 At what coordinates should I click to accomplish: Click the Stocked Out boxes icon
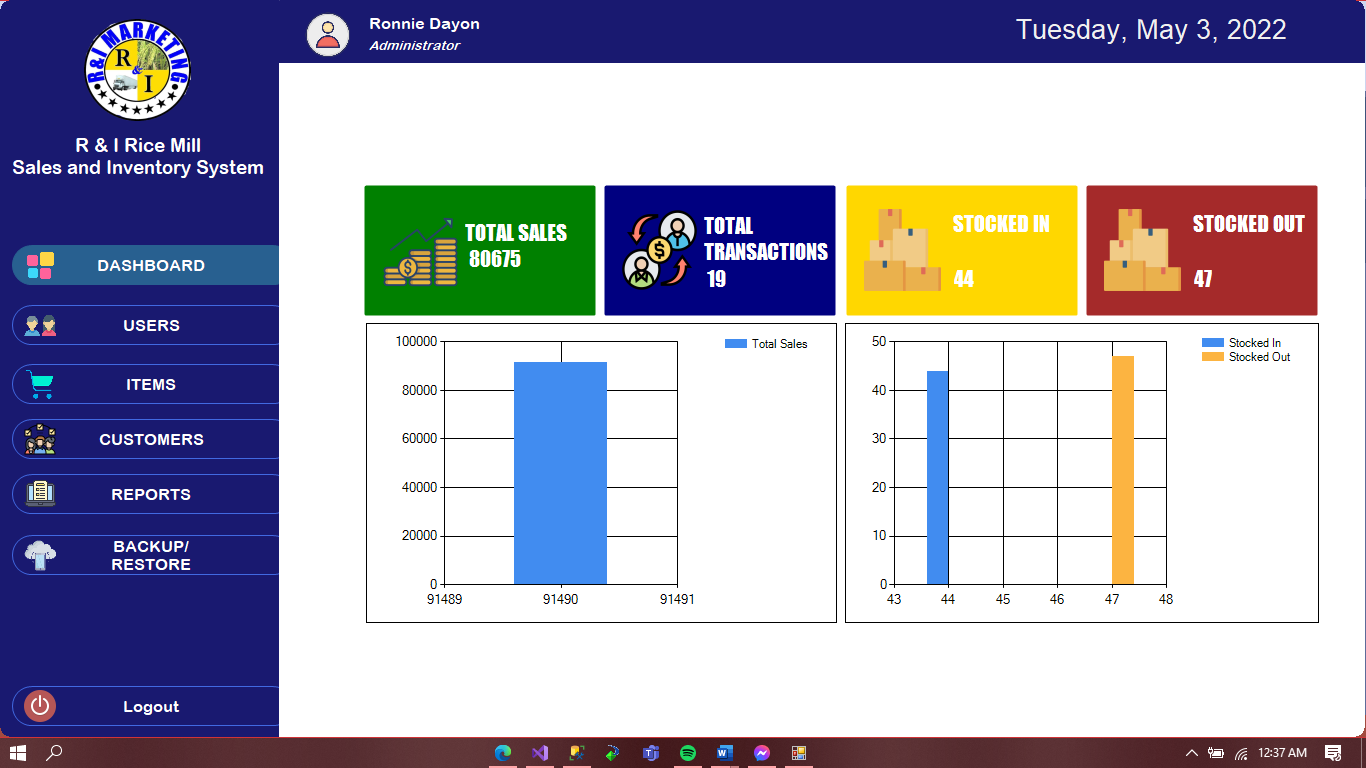pos(1142,250)
